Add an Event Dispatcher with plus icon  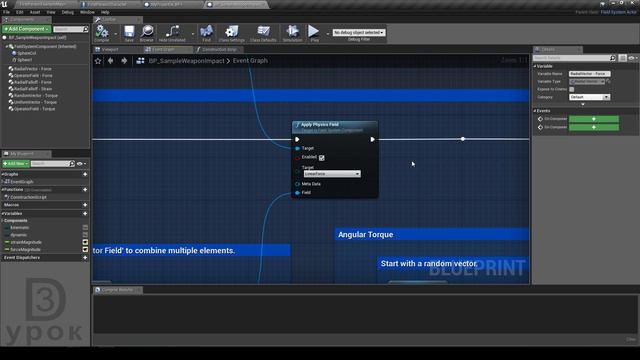pyautogui.click(x=85, y=258)
